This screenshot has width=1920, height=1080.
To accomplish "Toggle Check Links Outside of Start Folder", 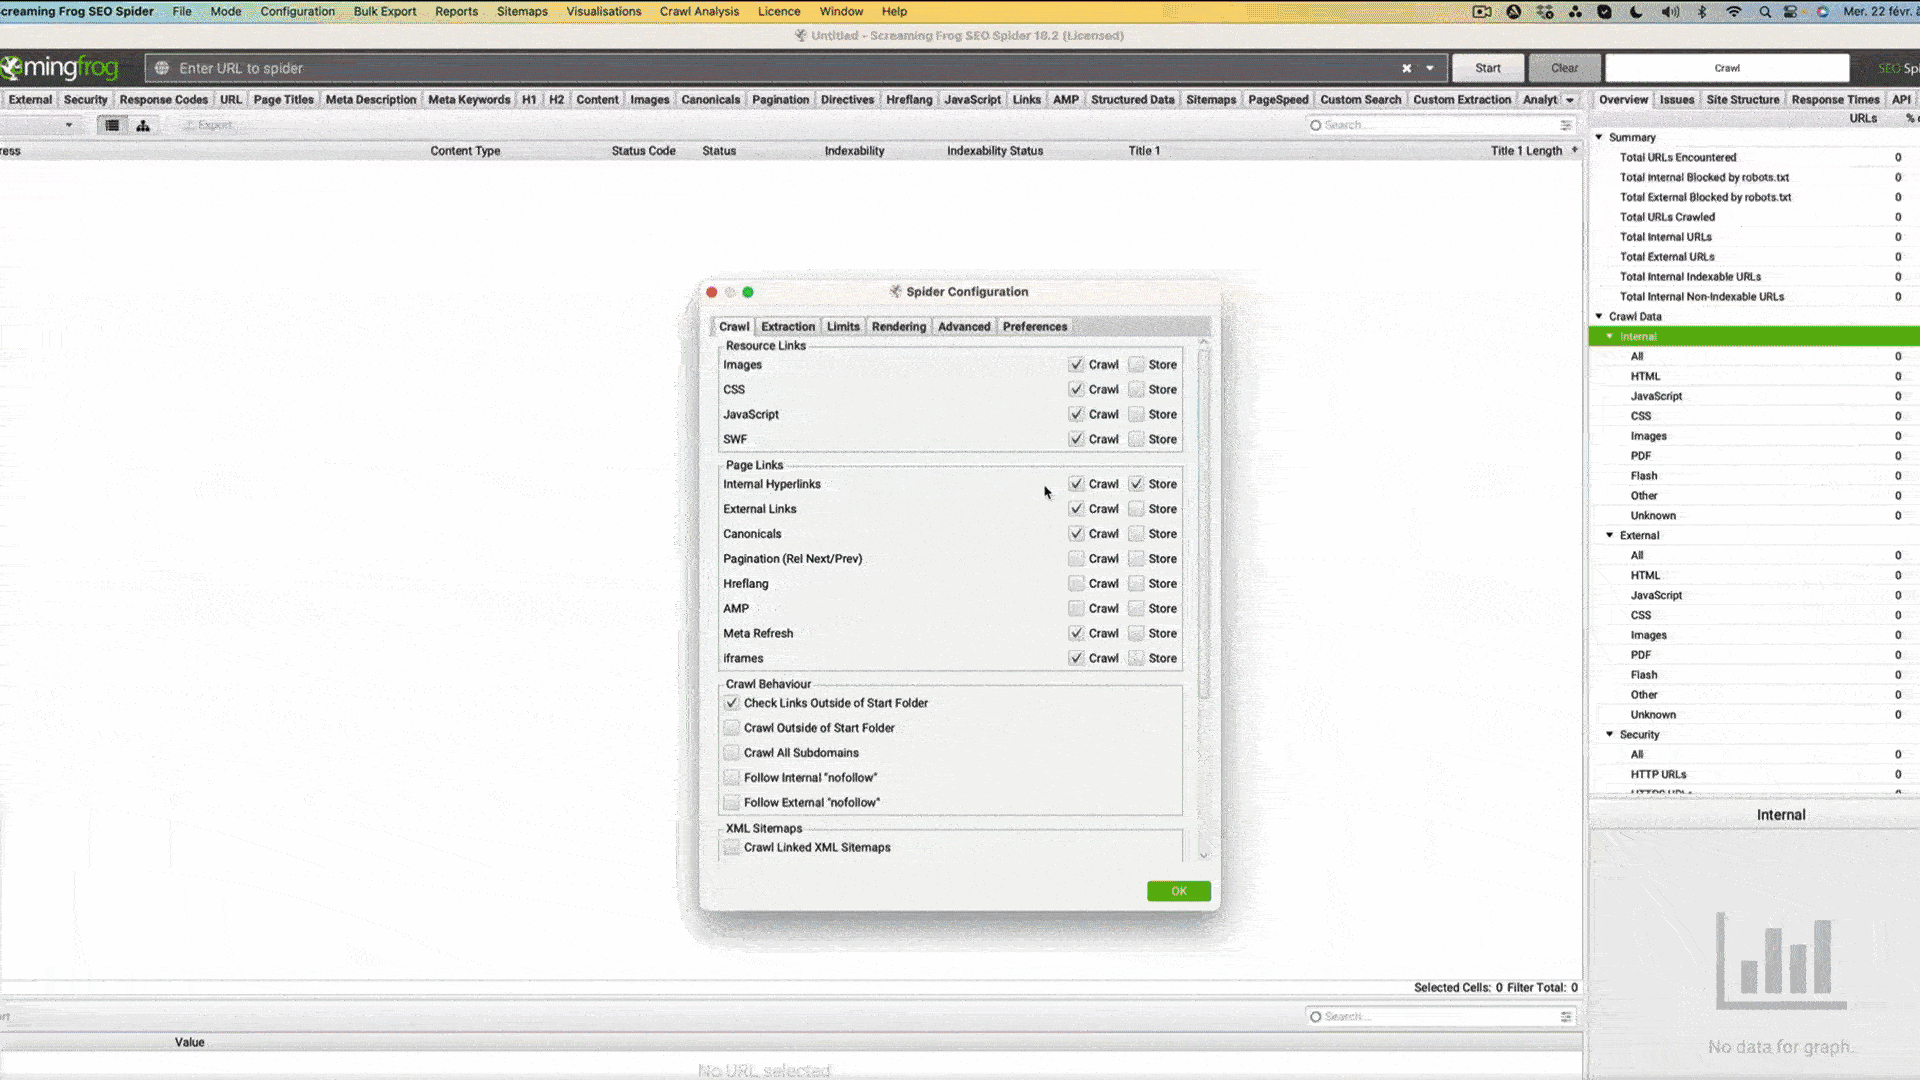I will (732, 703).
